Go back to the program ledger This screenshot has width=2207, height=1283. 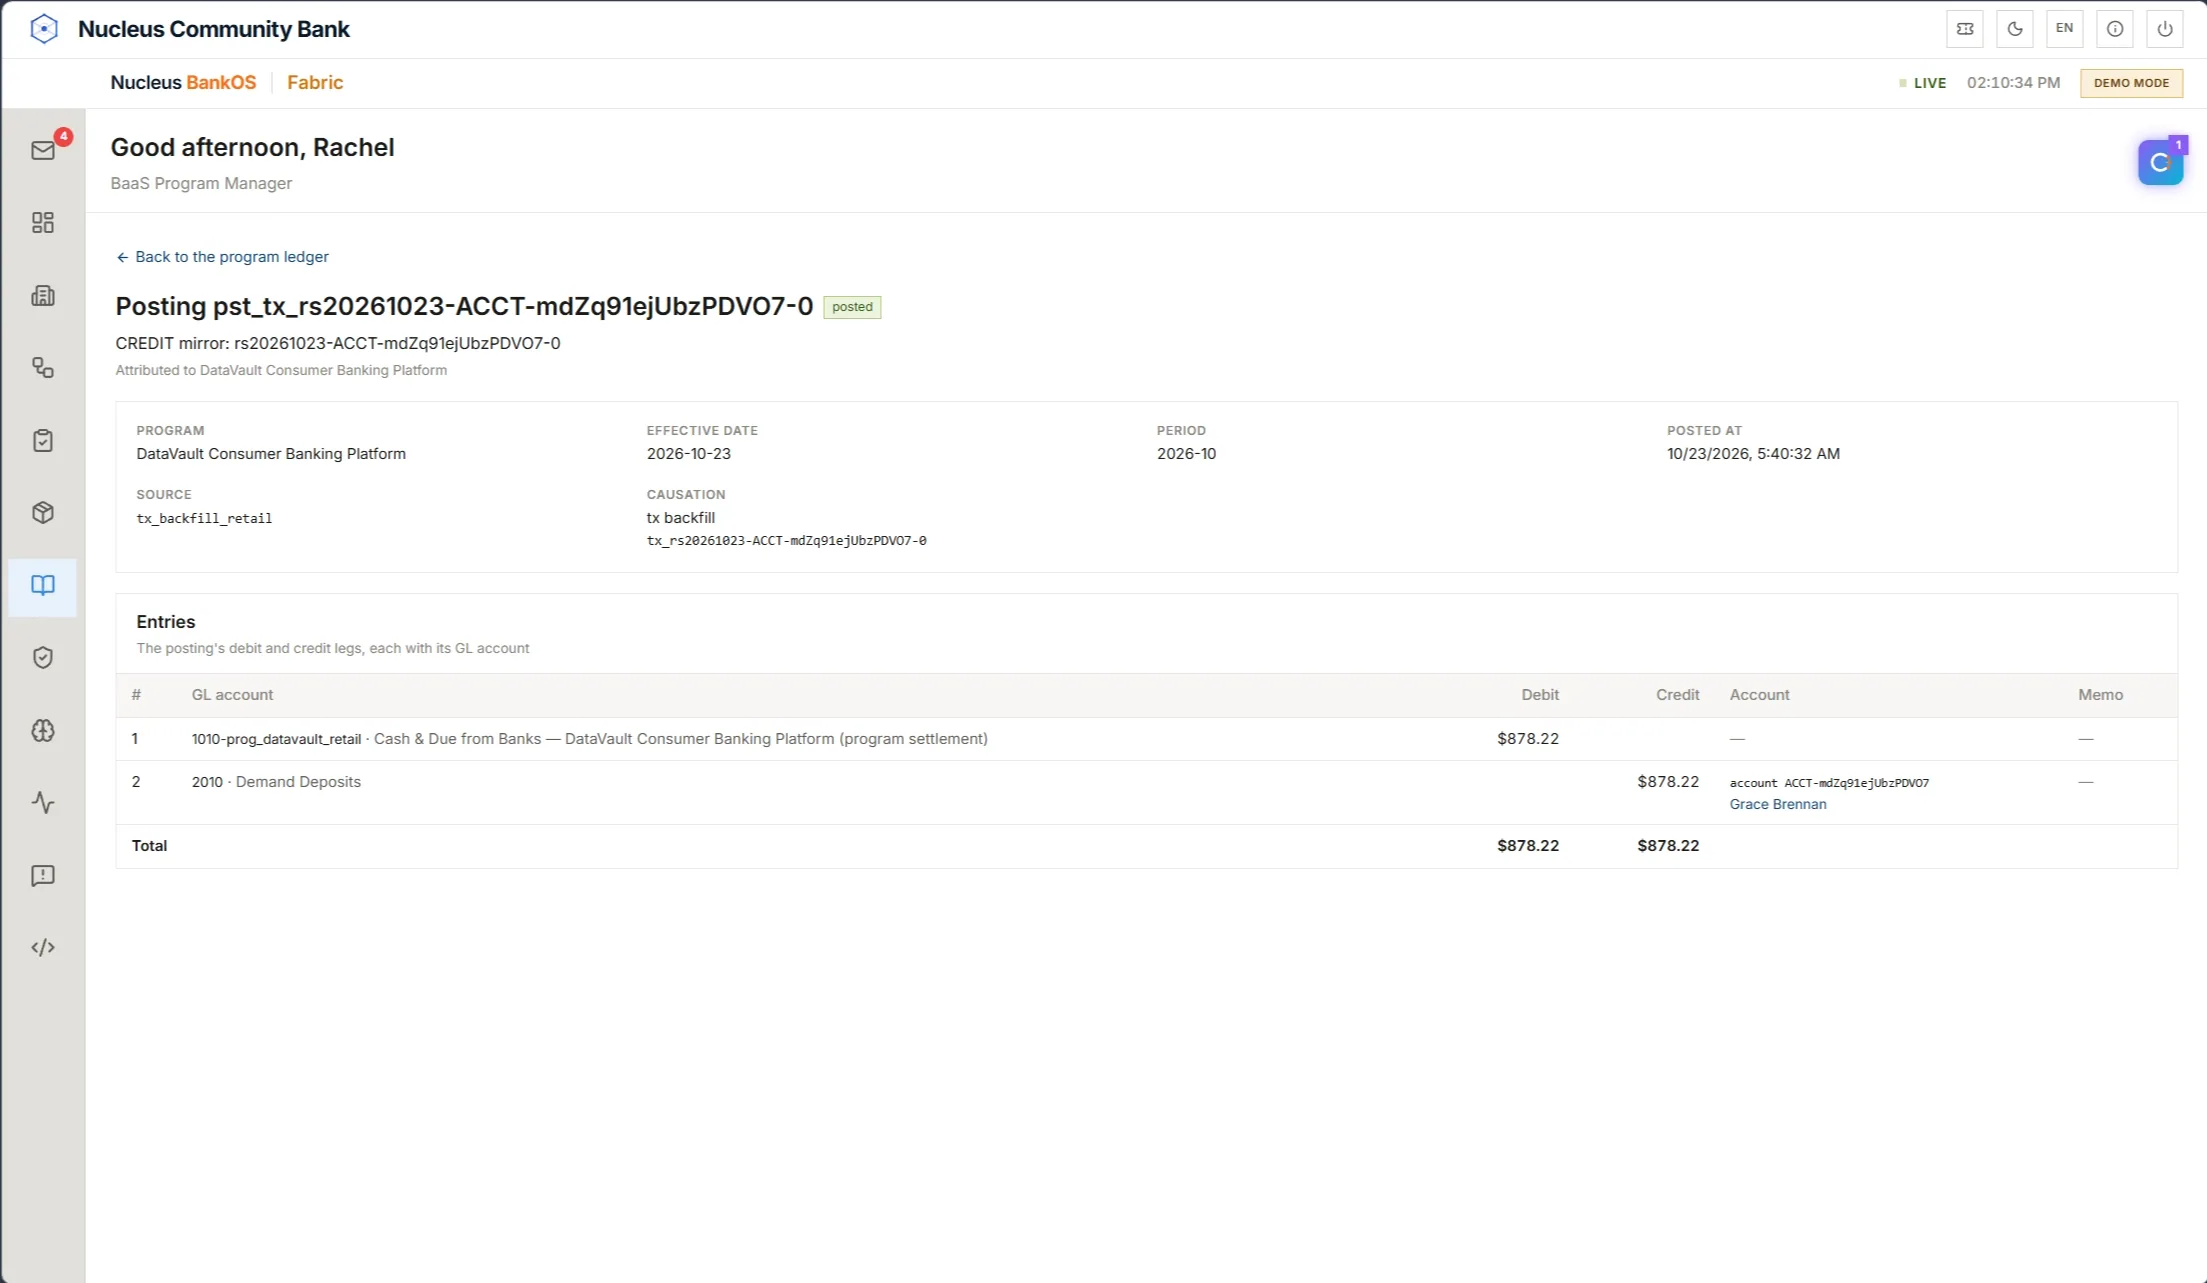(222, 257)
